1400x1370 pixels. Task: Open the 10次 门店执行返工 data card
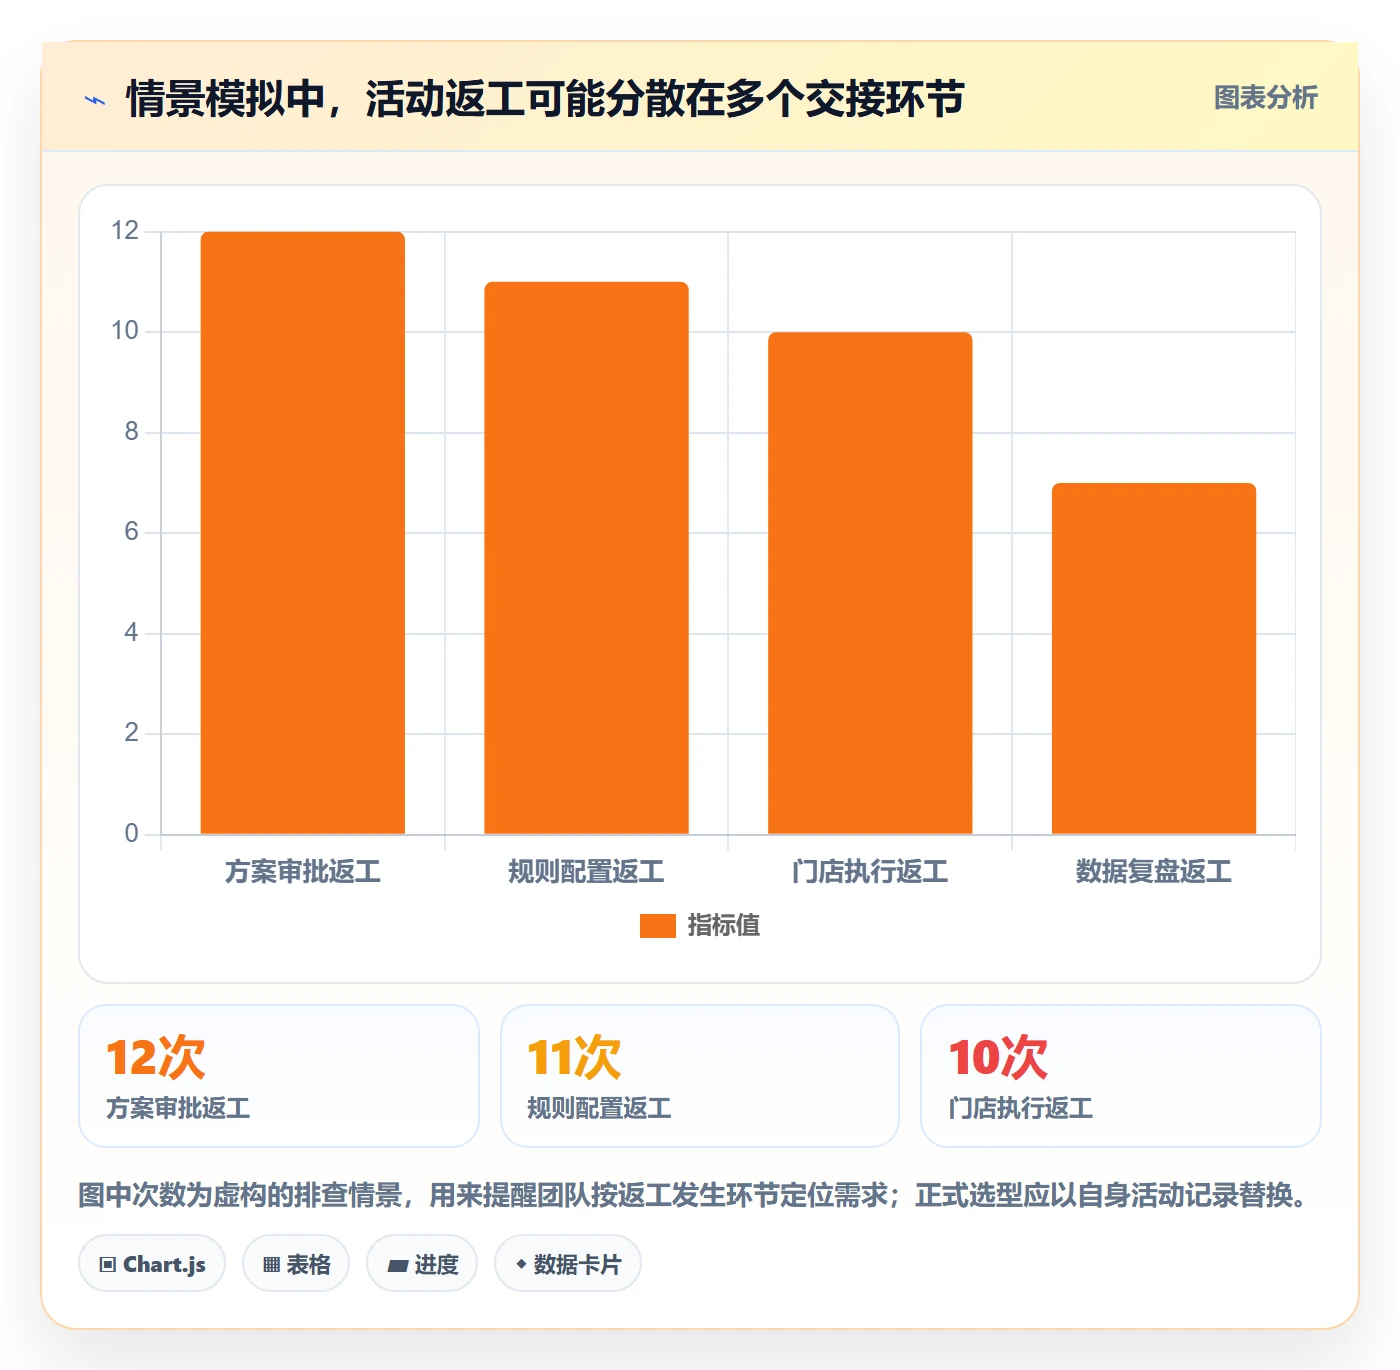pyautogui.click(x=1121, y=1076)
